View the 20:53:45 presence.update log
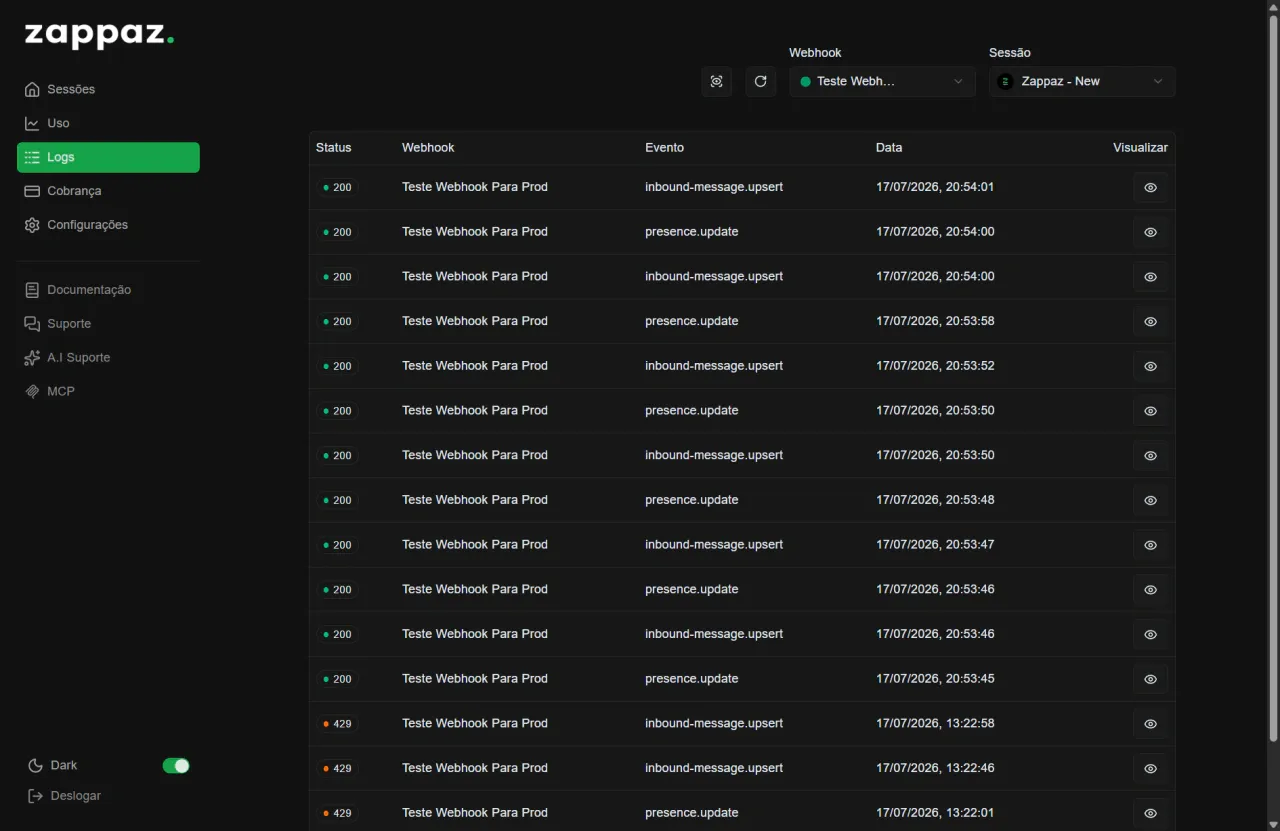The width and height of the screenshot is (1280, 831). click(1150, 679)
